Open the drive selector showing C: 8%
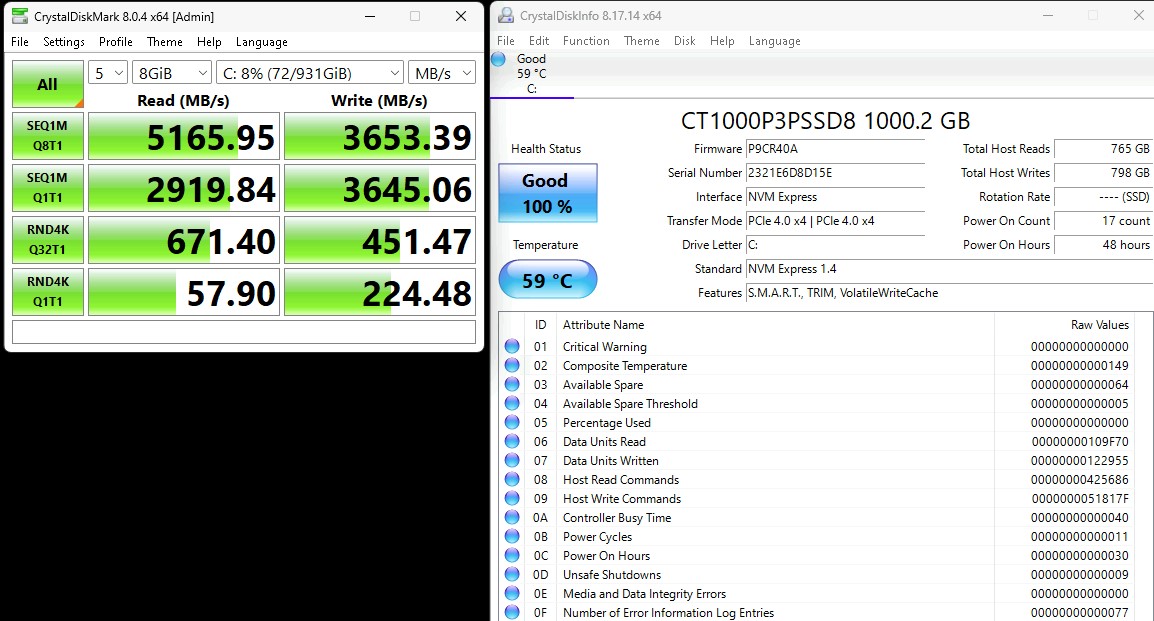This screenshot has width=1154, height=621. point(310,73)
